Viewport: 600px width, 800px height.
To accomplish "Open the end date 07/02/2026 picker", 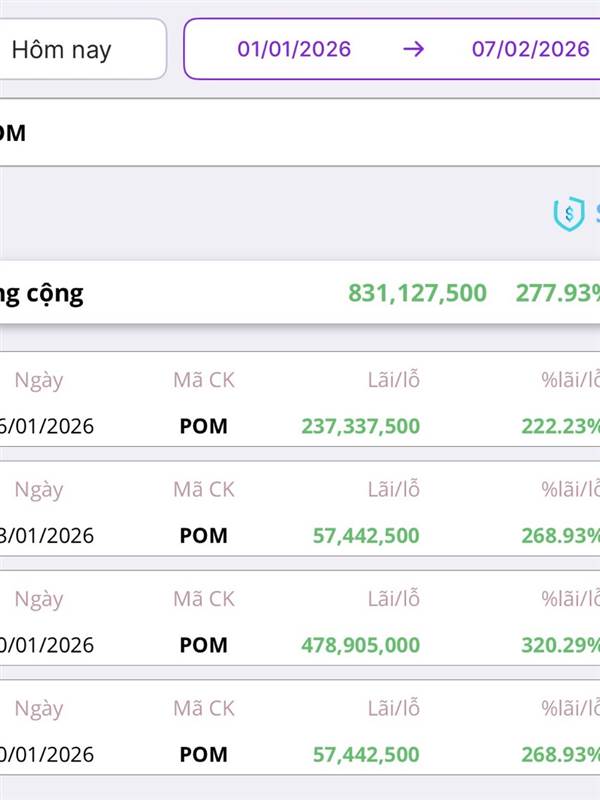I will (x=530, y=49).
